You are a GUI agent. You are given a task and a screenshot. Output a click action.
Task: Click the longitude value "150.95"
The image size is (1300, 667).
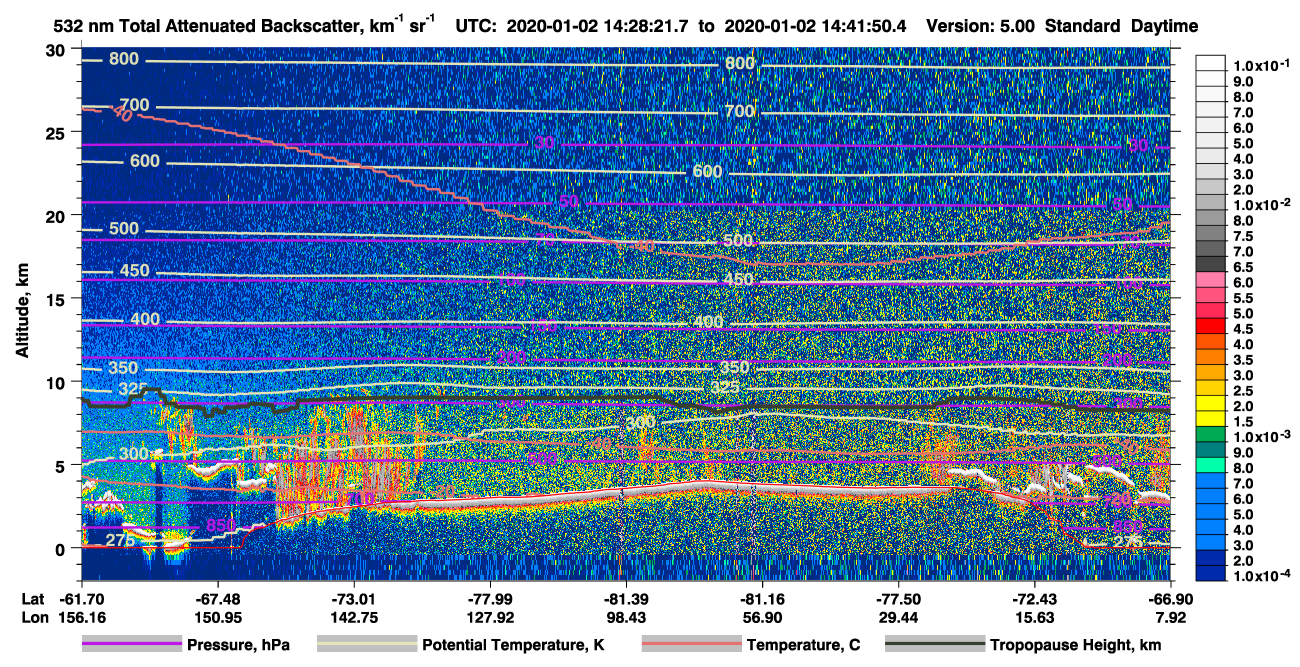[x=217, y=617]
